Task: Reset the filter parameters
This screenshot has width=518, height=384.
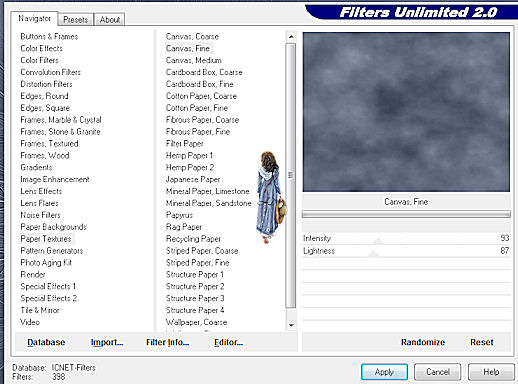Action: tap(482, 342)
